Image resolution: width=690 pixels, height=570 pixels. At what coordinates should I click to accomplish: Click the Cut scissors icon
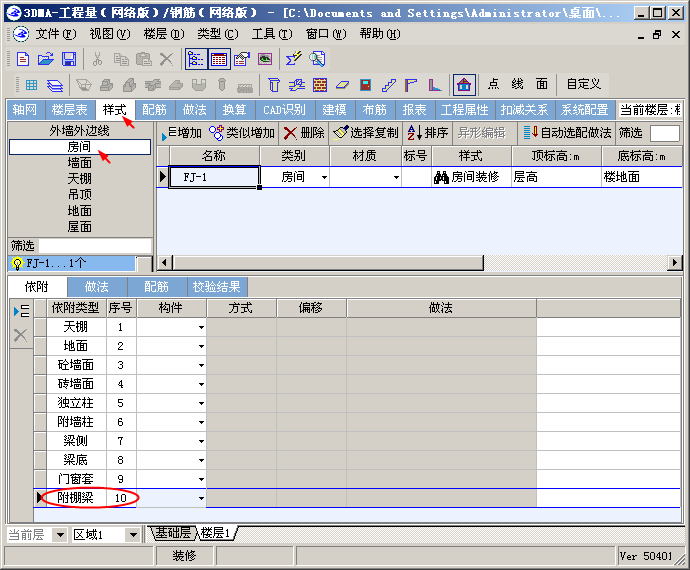[x=97, y=59]
